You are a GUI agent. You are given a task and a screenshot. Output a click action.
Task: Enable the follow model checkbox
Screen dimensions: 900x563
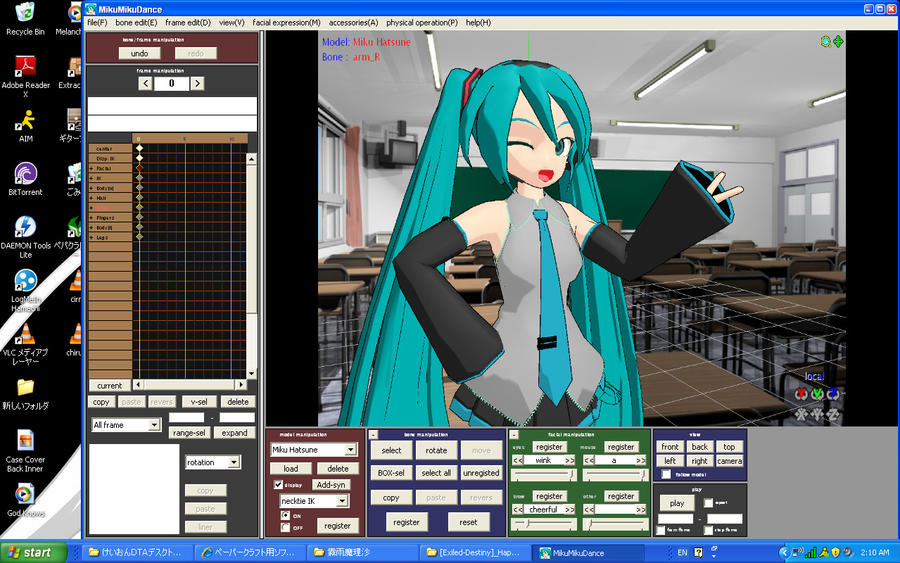click(x=666, y=475)
